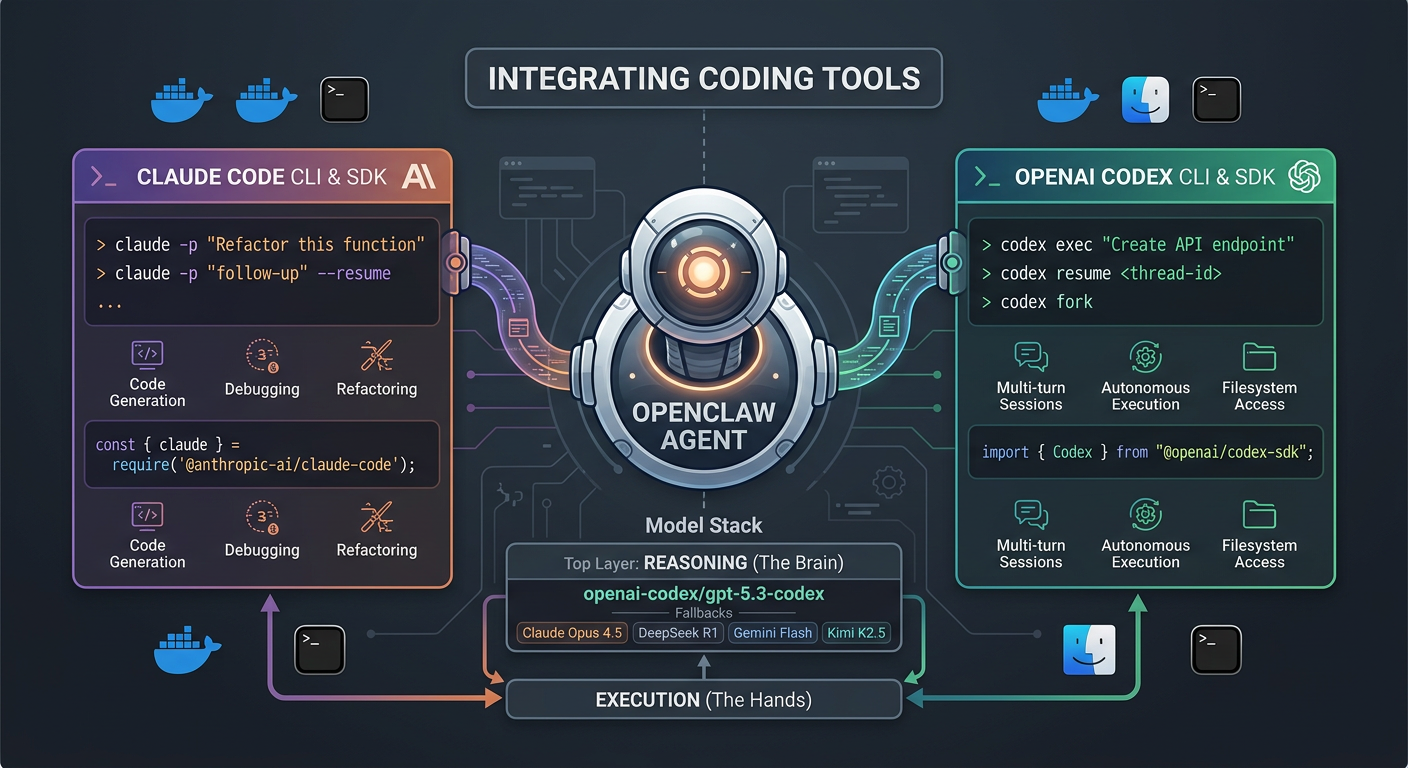Select the "Model Stack" heading
1408x768 pixels.
point(704,525)
